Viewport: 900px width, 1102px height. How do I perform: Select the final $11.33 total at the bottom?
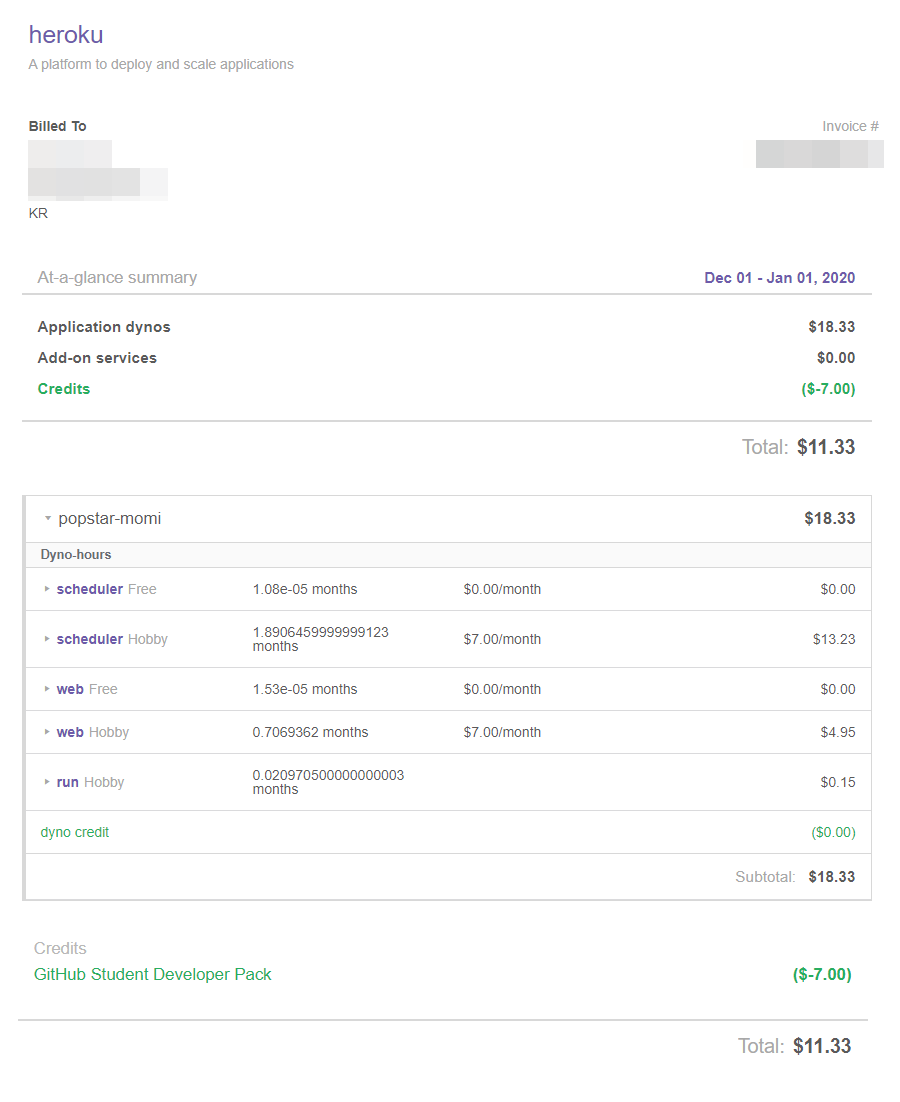tap(822, 1046)
